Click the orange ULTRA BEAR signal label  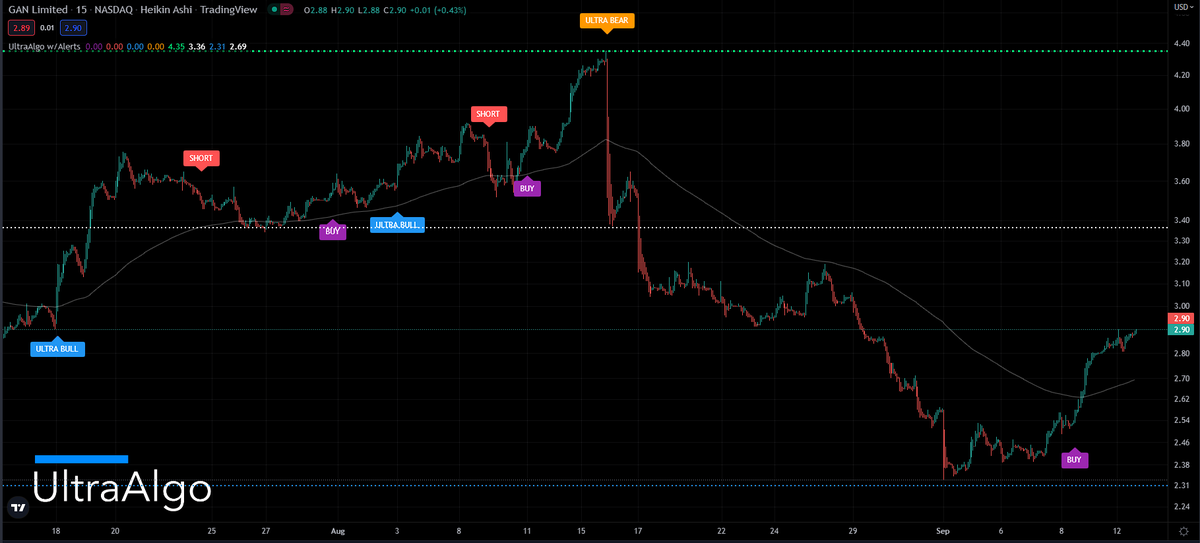click(607, 20)
